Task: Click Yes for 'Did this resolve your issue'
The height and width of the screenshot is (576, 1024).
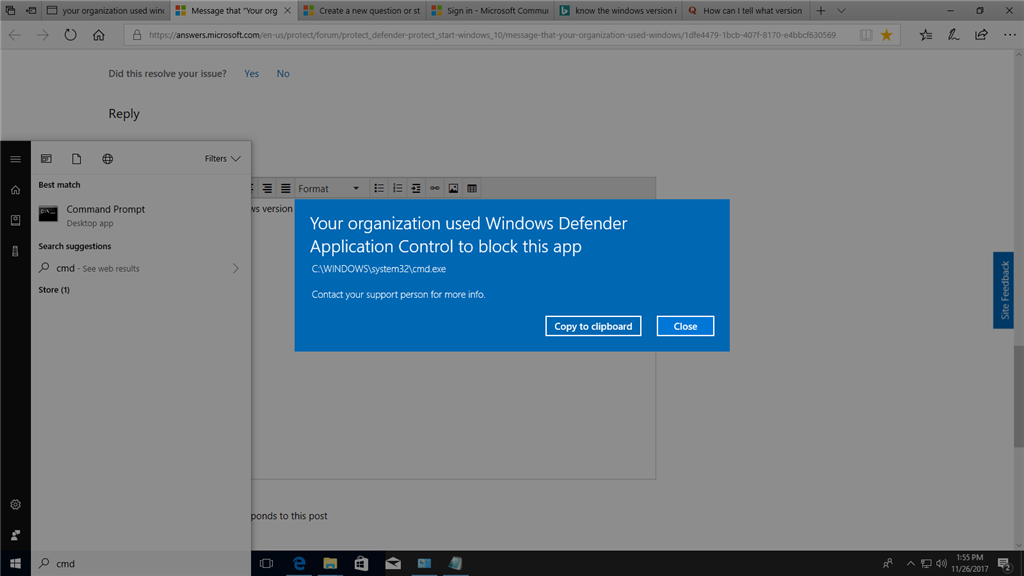Action: click(251, 74)
